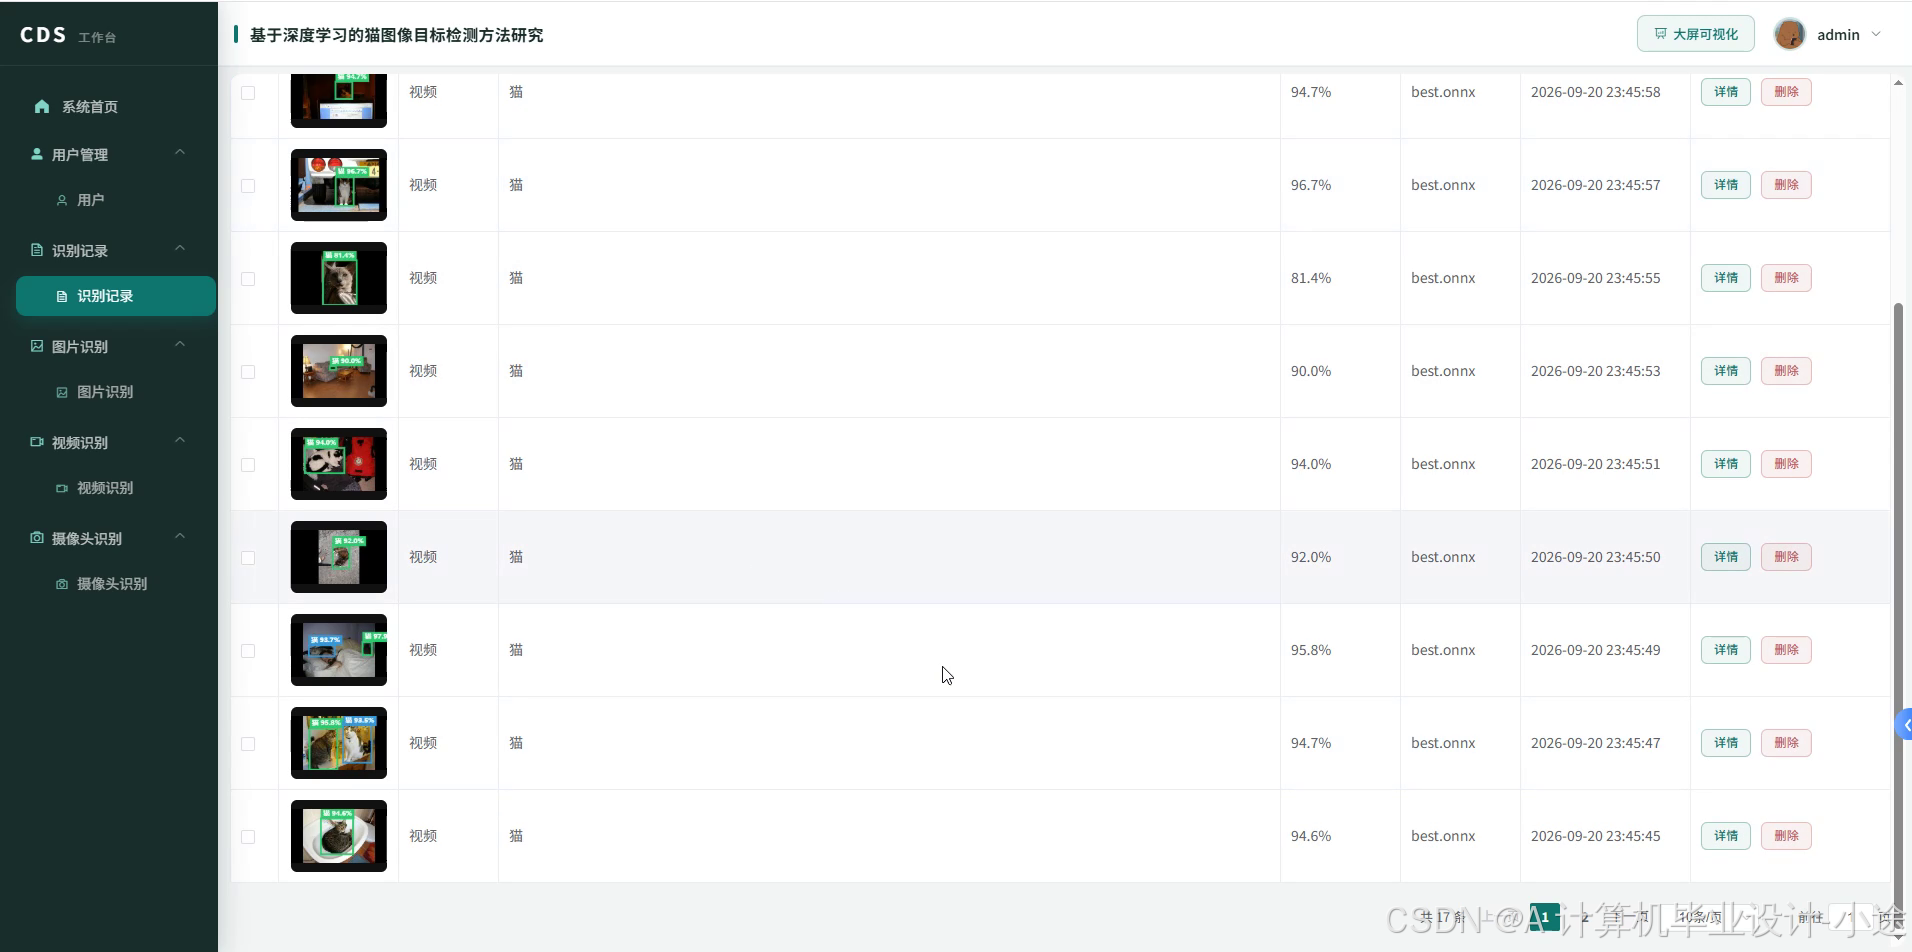Tick the checkbox for the 96.7% record
1912x952 pixels.
(248, 186)
